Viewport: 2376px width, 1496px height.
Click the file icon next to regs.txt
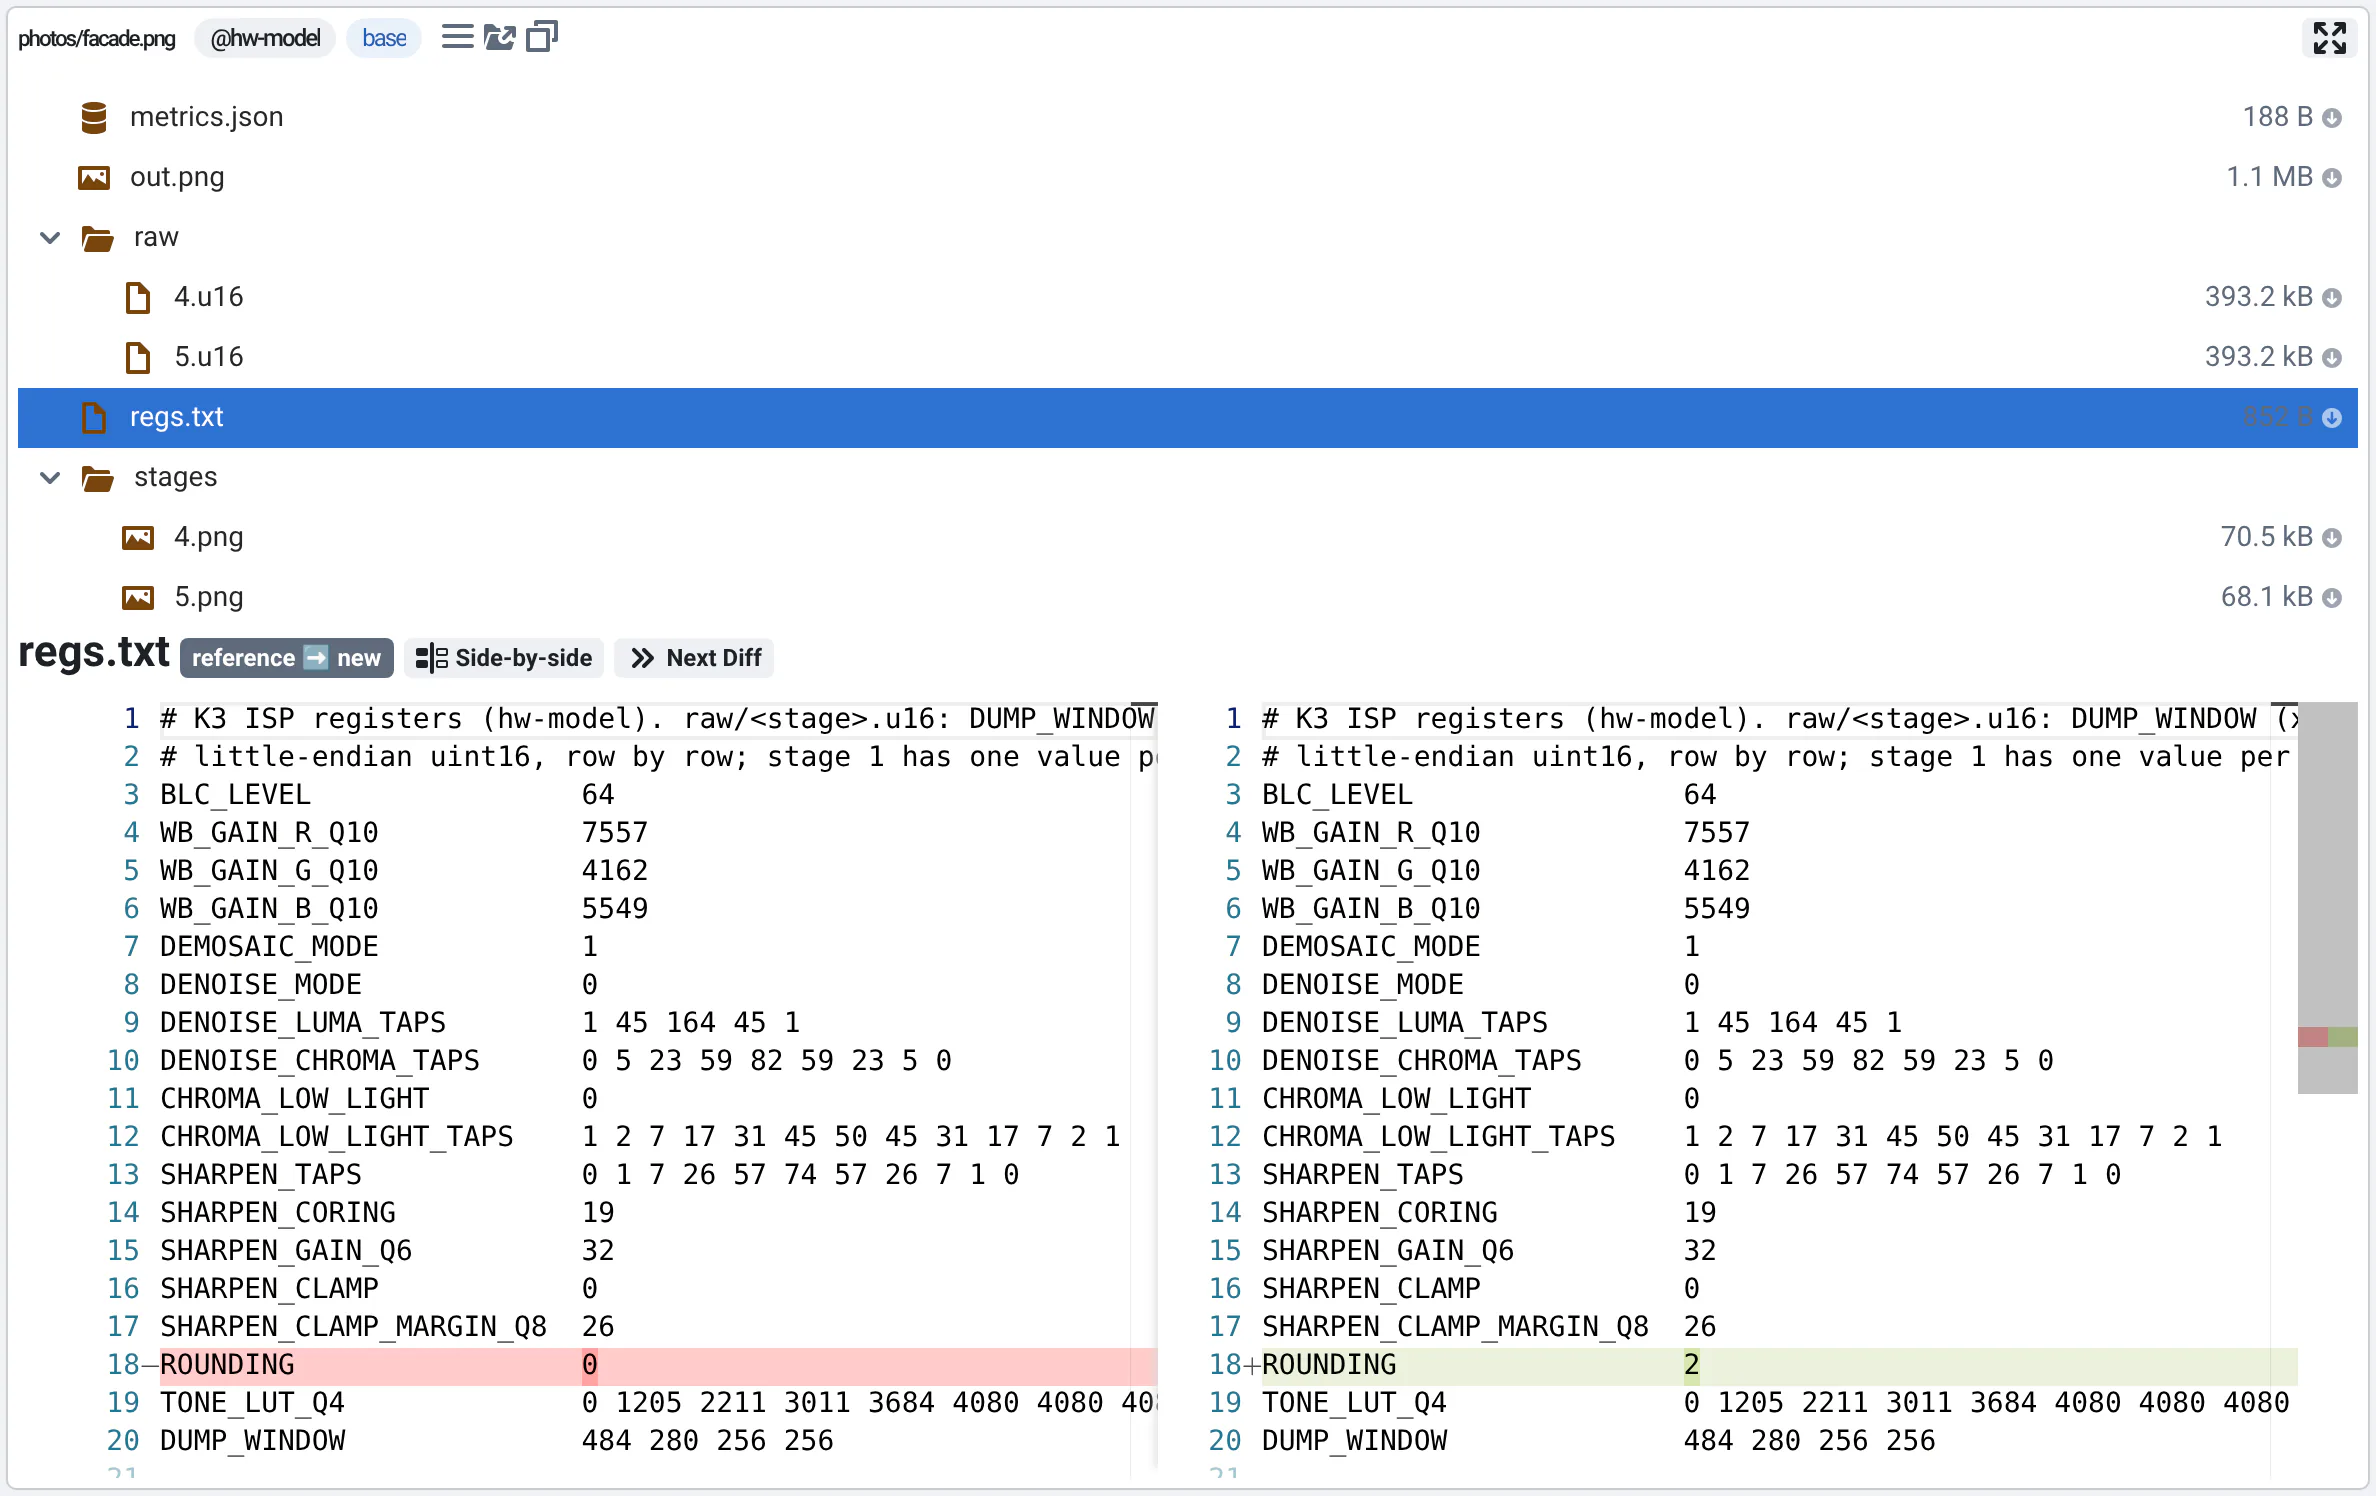click(94, 418)
